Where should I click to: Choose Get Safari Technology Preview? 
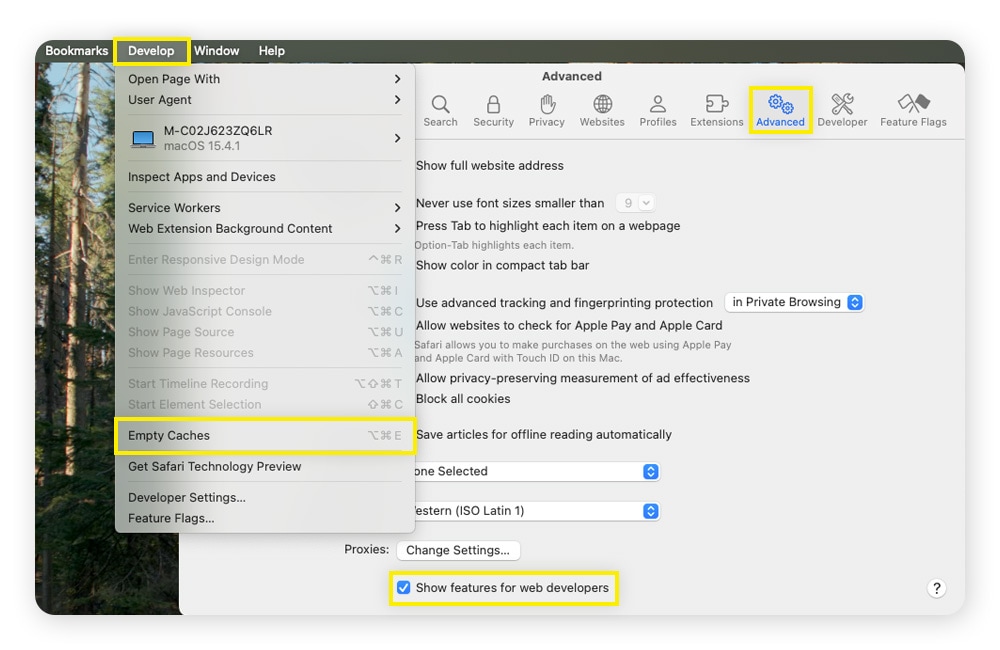(265, 466)
